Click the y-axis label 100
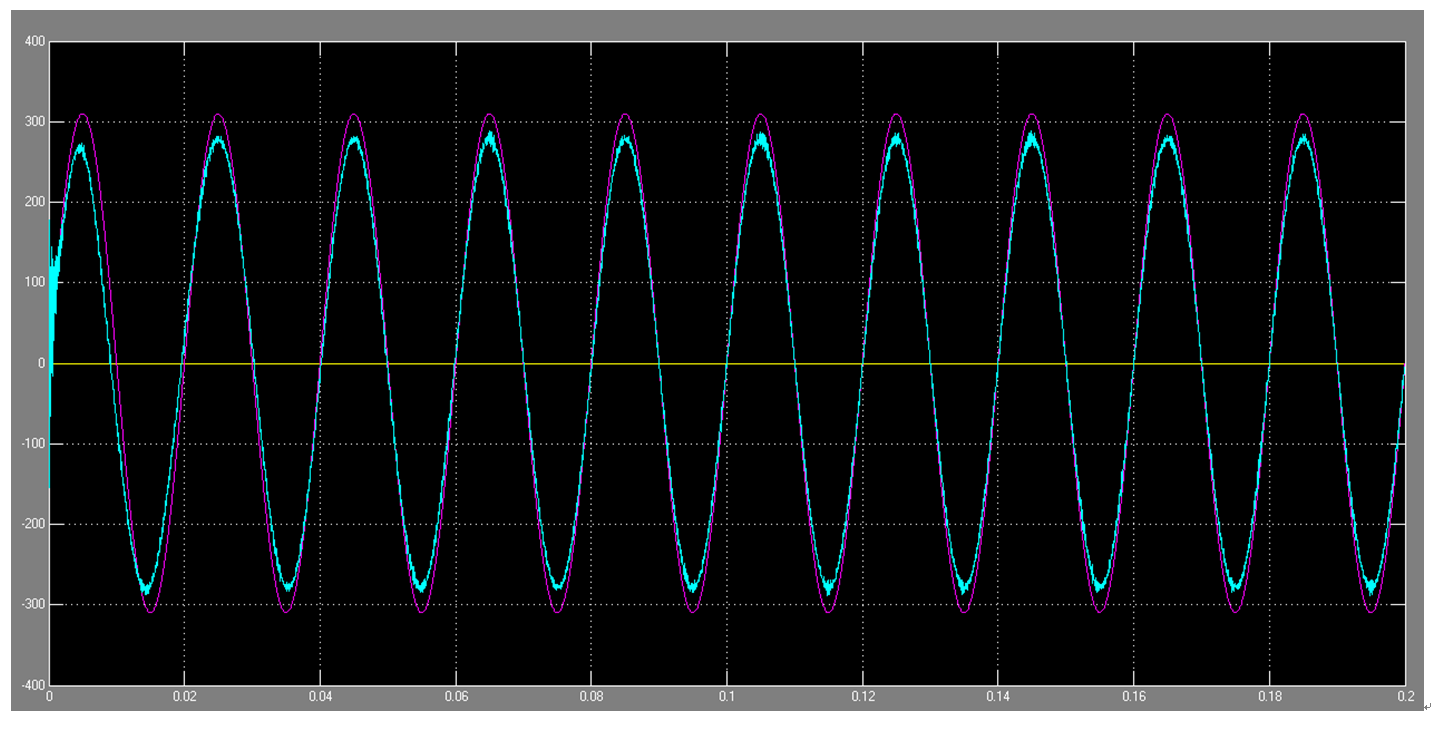 point(36,283)
